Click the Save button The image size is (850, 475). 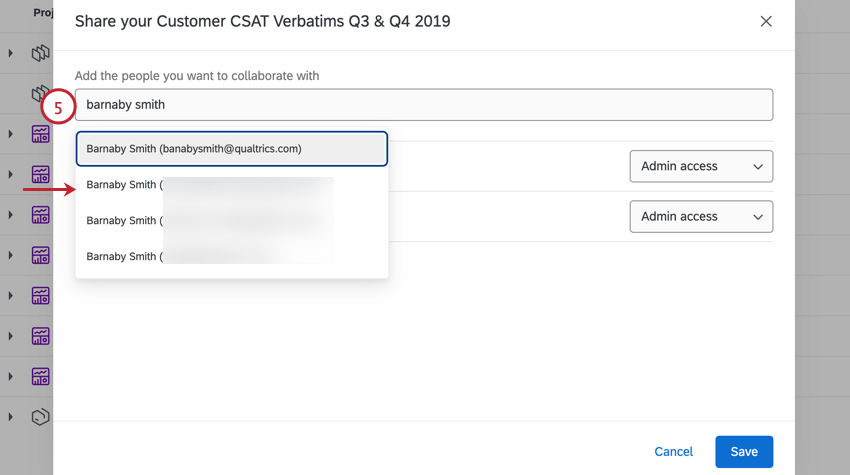(744, 452)
